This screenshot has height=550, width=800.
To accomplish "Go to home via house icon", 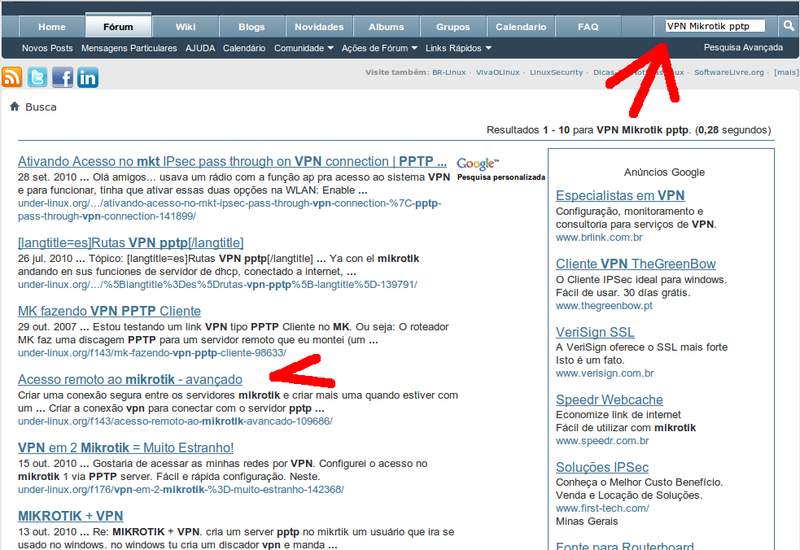I will pos(15,106).
